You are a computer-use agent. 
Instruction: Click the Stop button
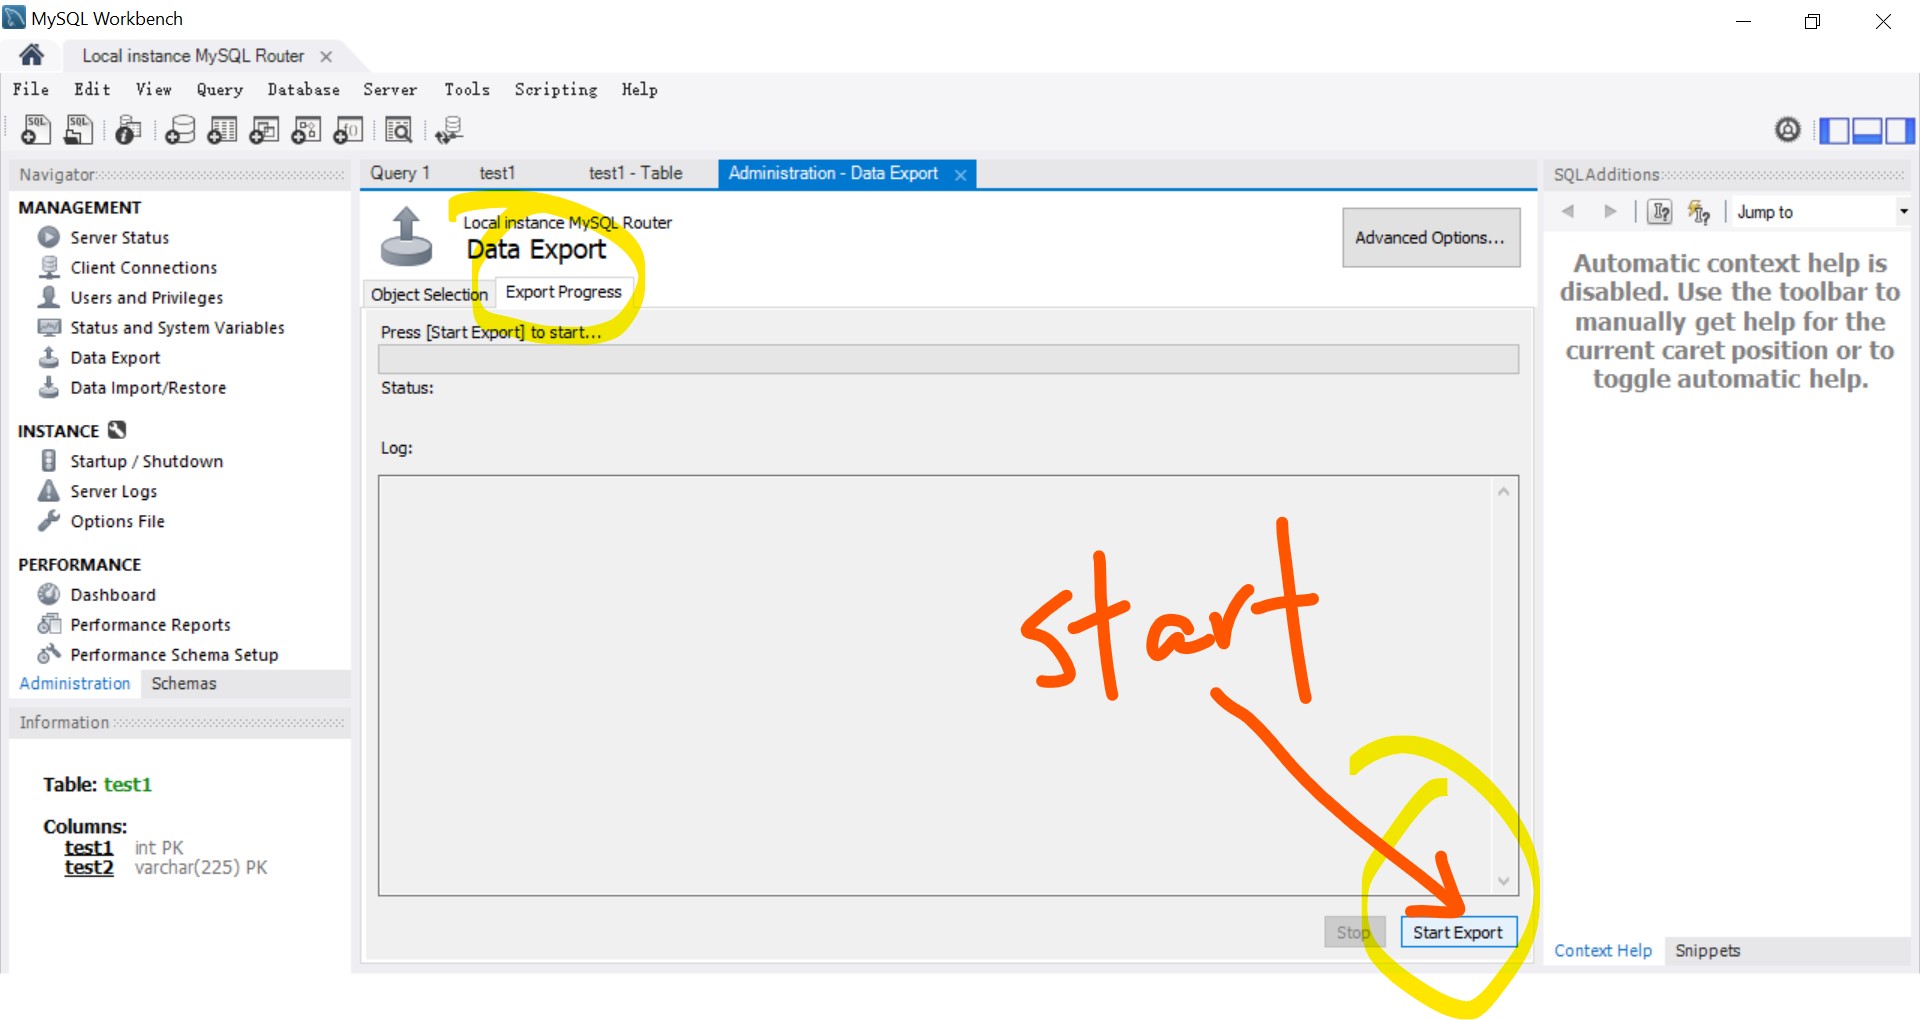click(x=1354, y=932)
